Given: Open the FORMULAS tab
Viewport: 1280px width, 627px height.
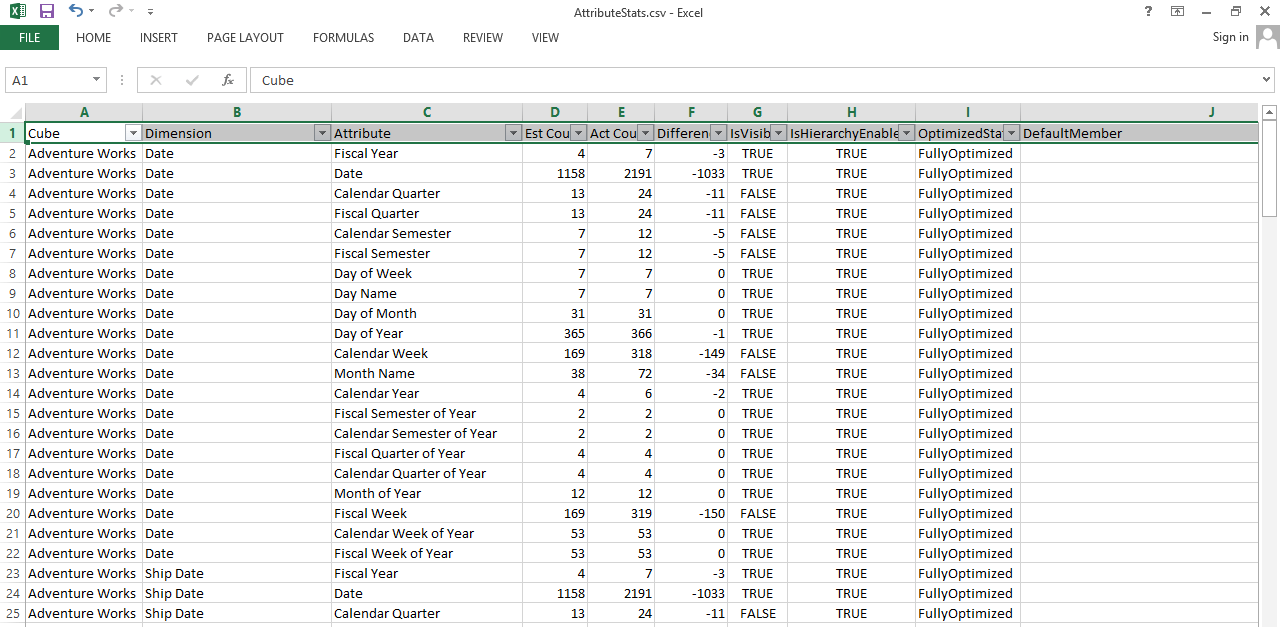Looking at the screenshot, I should click(343, 38).
